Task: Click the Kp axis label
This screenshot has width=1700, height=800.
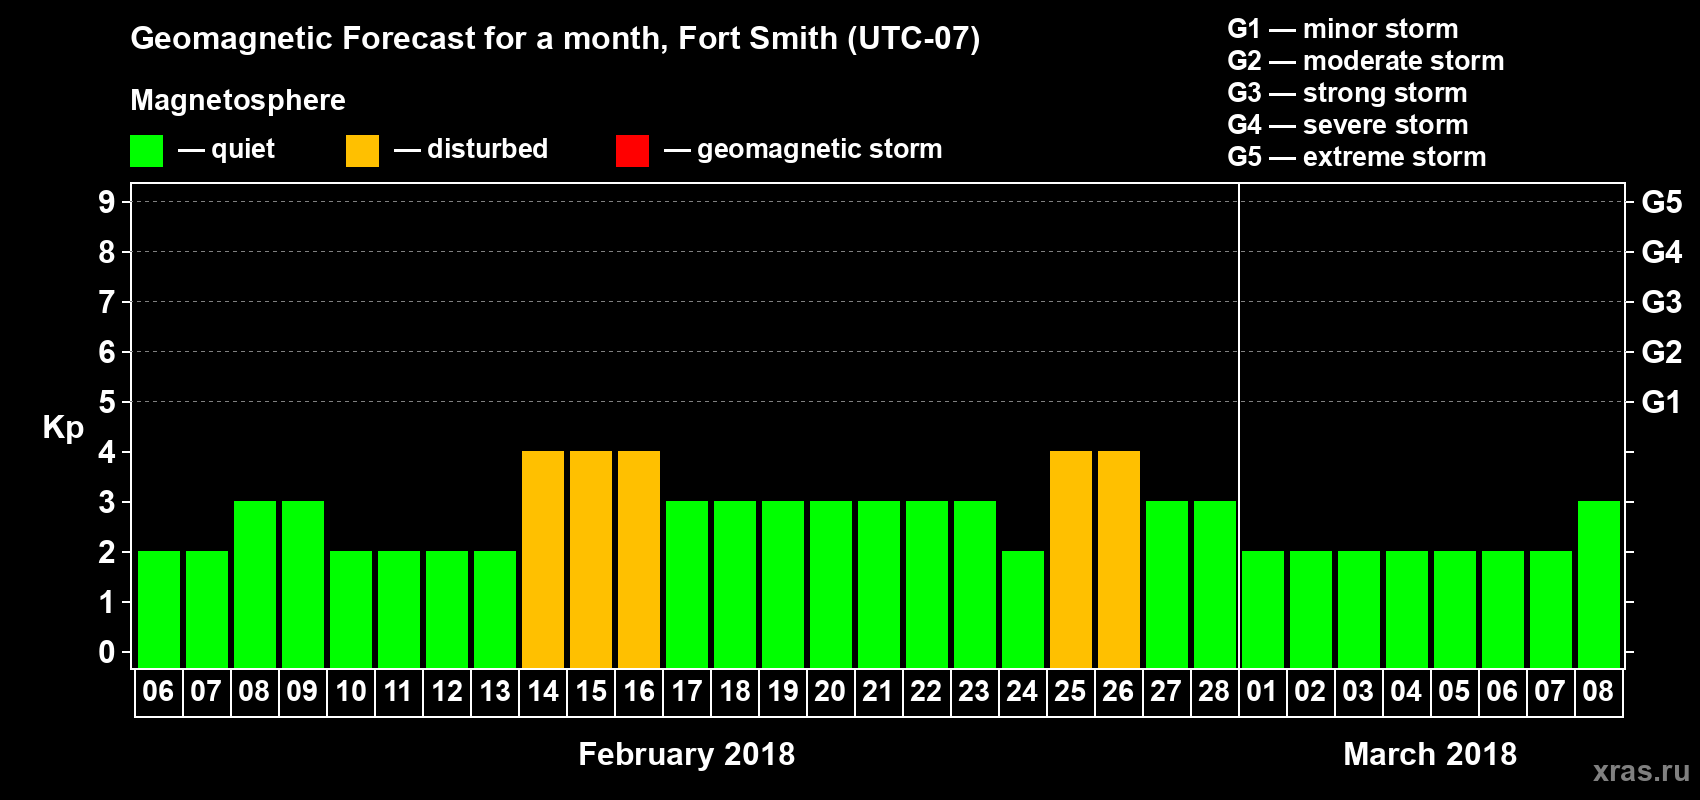Action: [63, 428]
